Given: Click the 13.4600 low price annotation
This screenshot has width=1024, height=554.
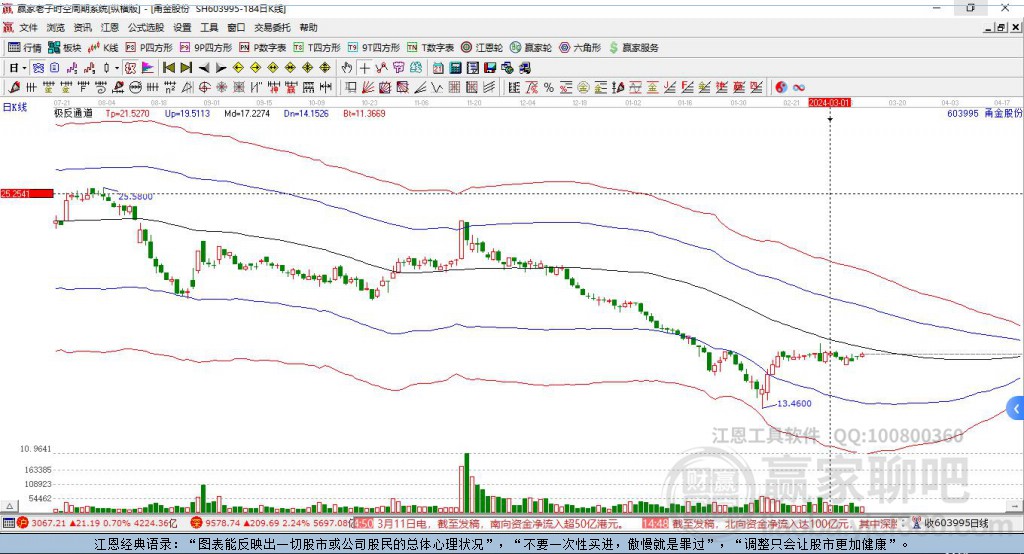Looking at the screenshot, I should [x=794, y=404].
